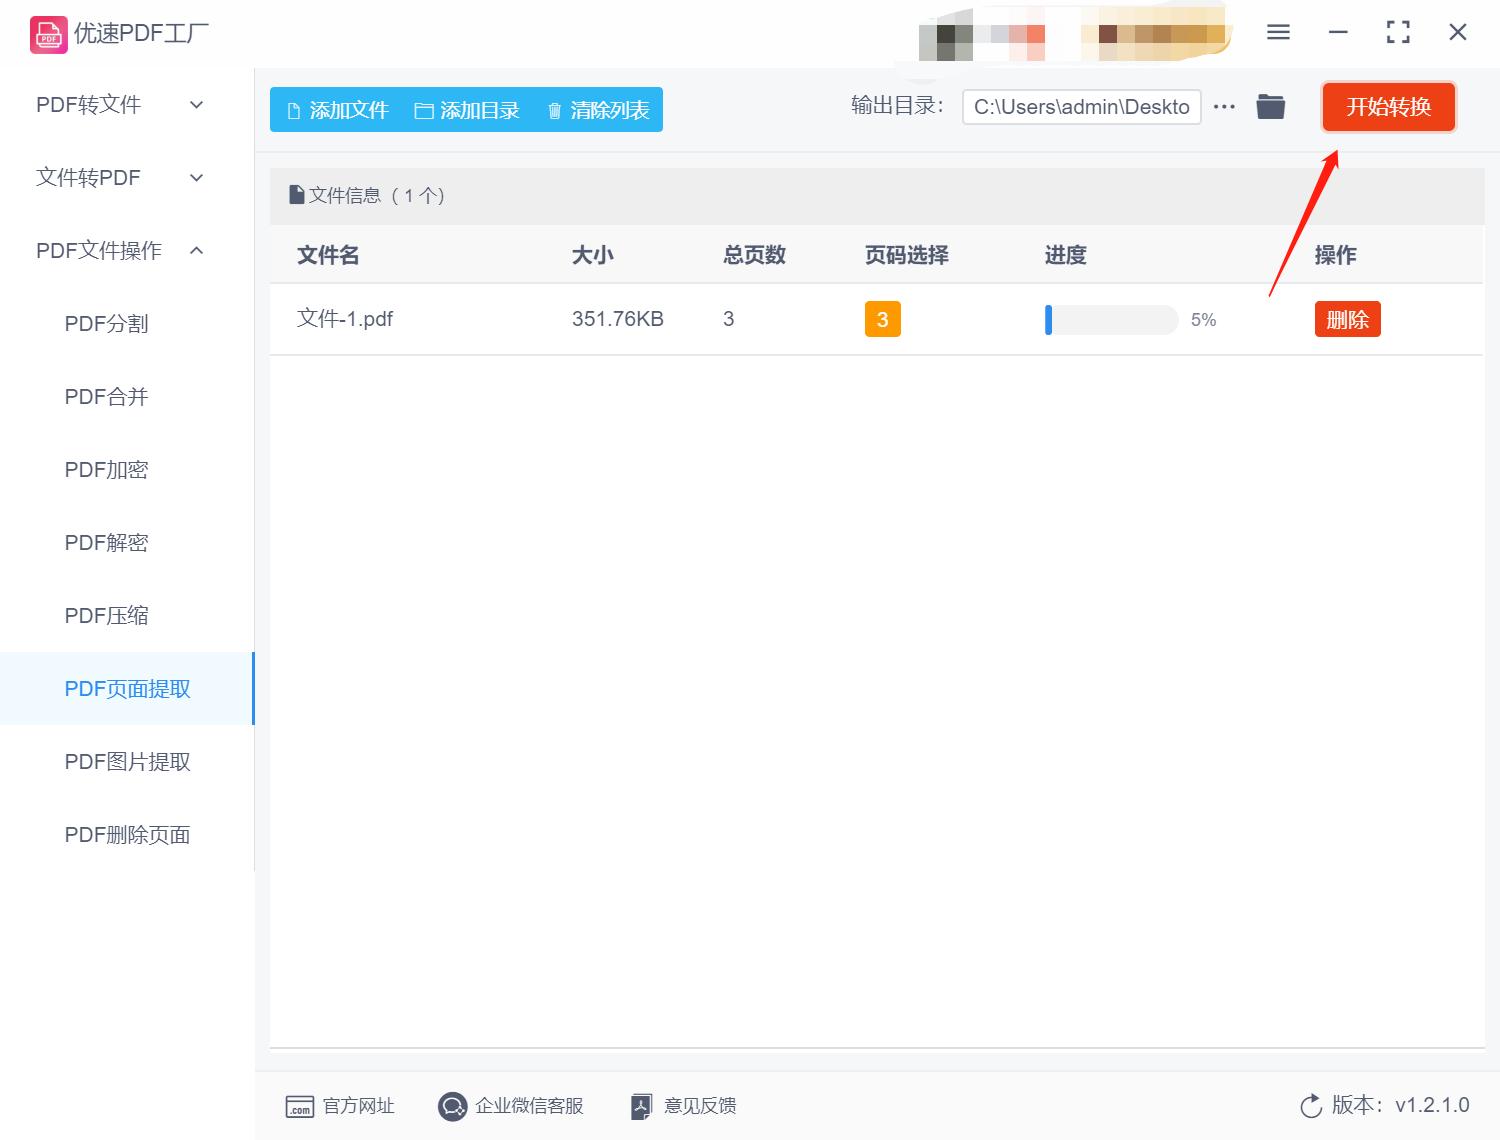Open 企业微信客服 customer service icon
This screenshot has height=1140, width=1500.
(452, 1106)
